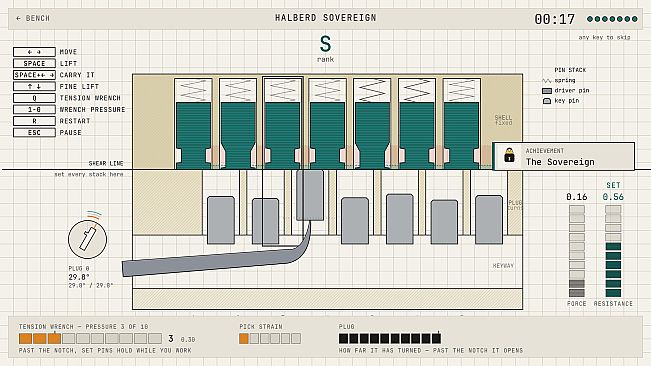Open The Sovereign achievement notification
Screen dimensions: 651x366
pos(563,156)
